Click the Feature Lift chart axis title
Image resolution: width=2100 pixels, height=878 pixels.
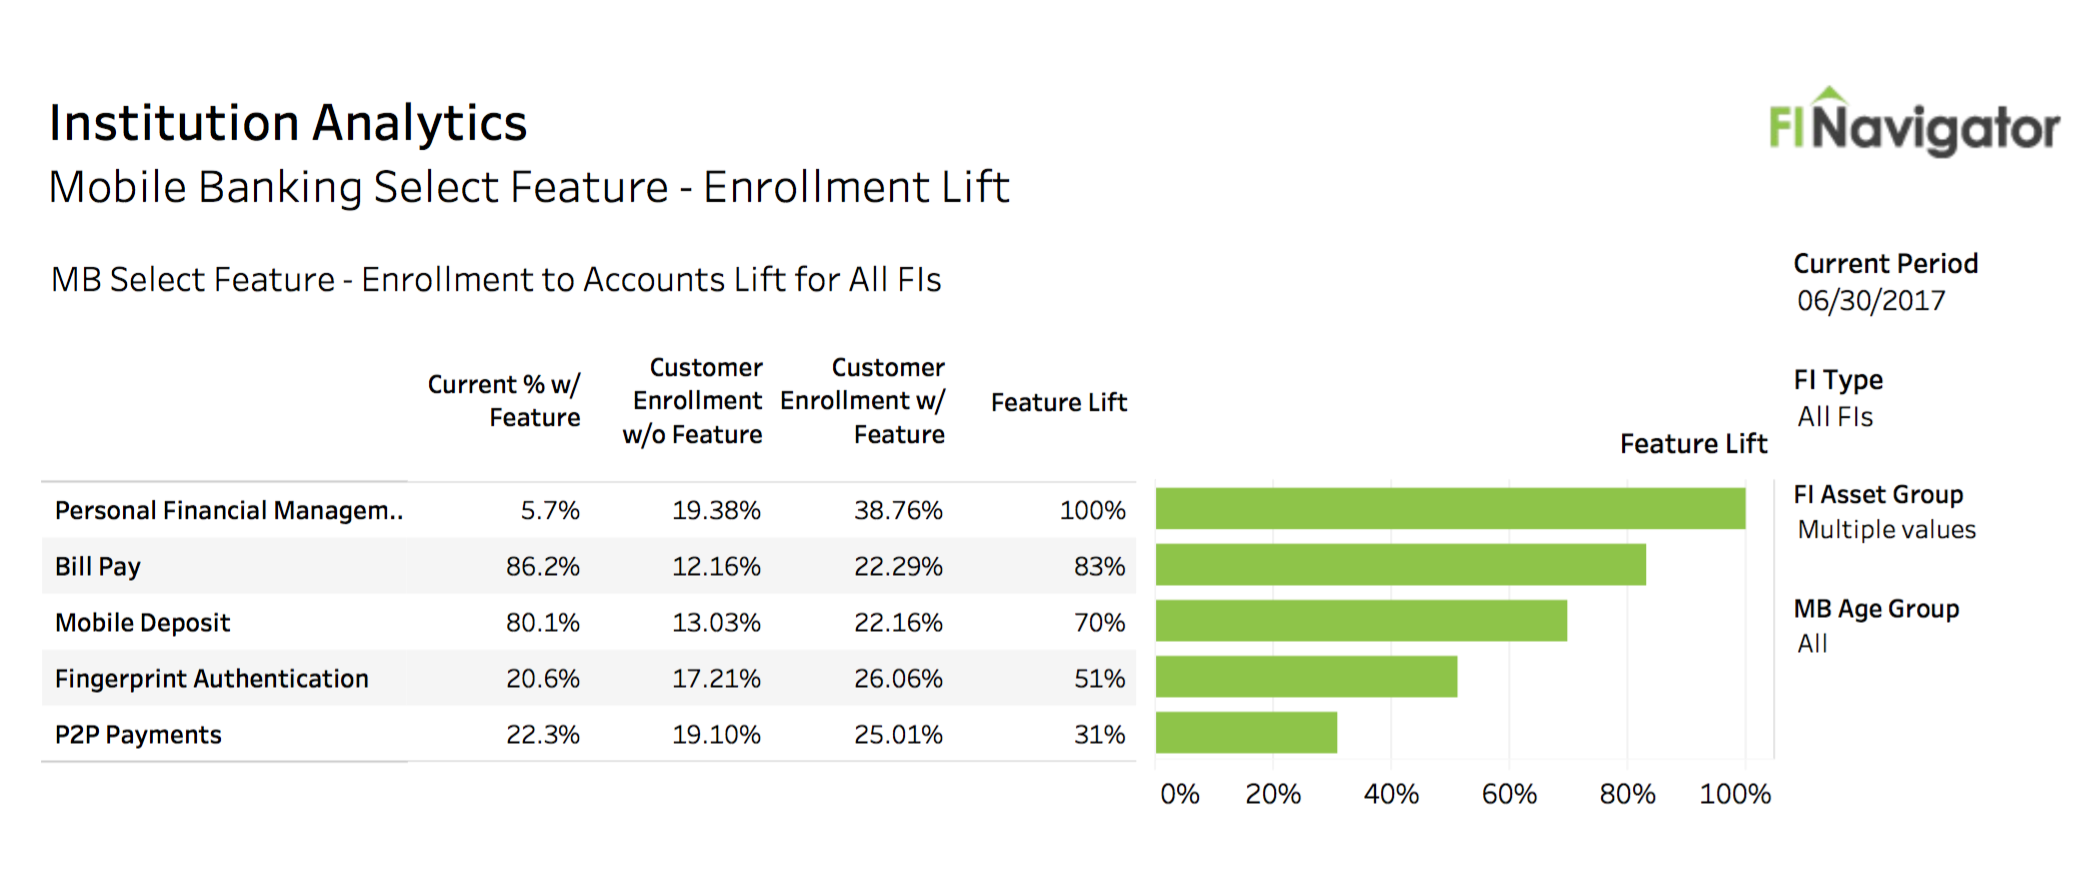[x=1693, y=443]
